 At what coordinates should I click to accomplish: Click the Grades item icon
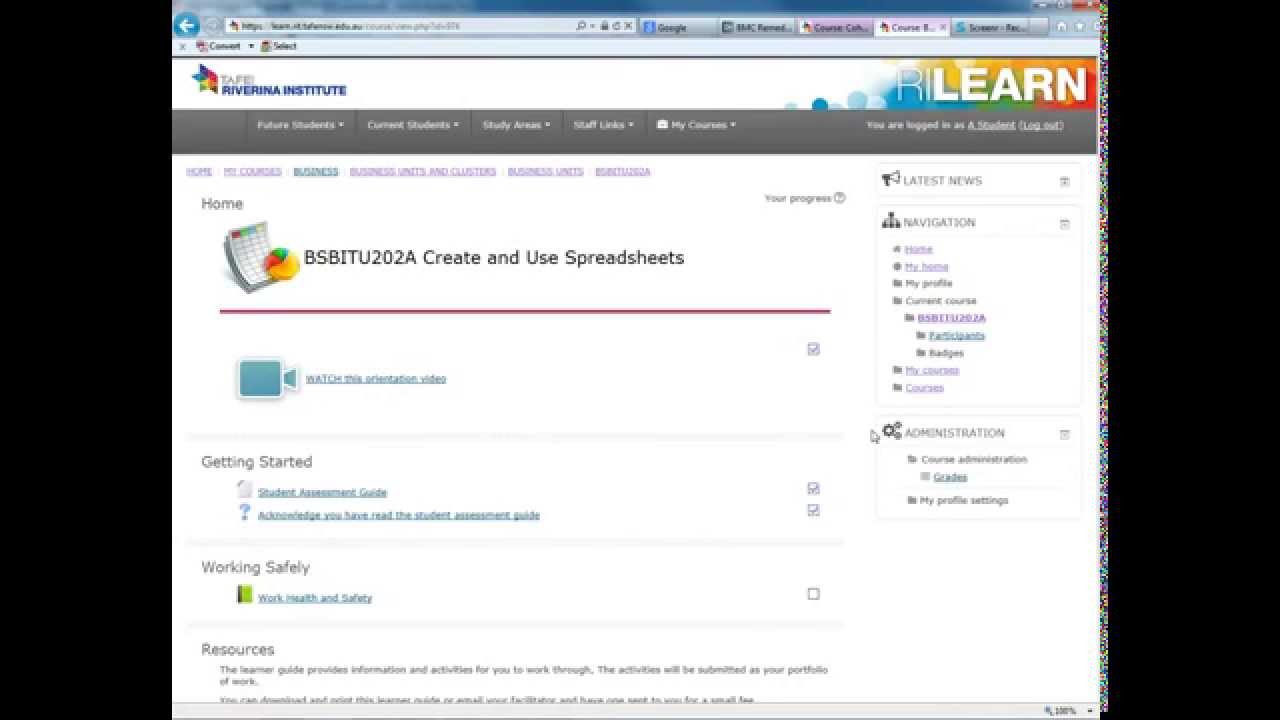pos(926,477)
